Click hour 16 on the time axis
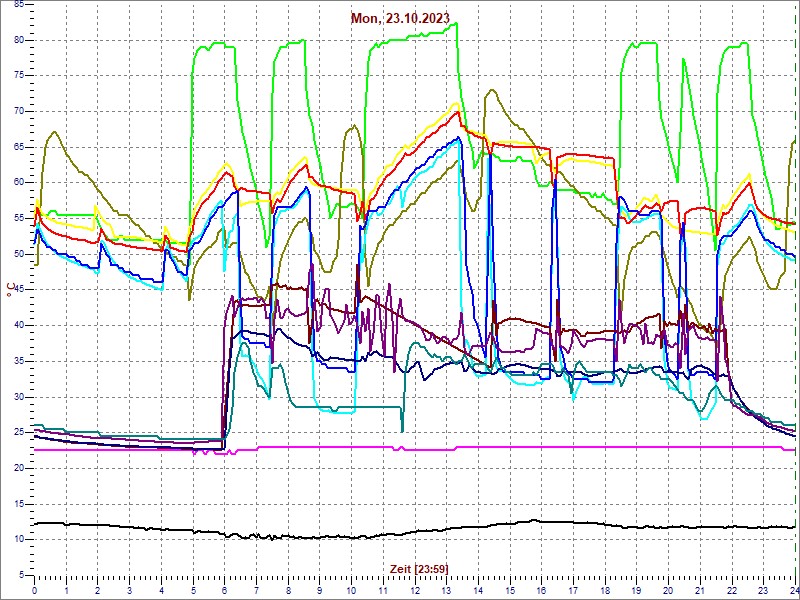Screen dimensions: 800x600 click(x=541, y=590)
